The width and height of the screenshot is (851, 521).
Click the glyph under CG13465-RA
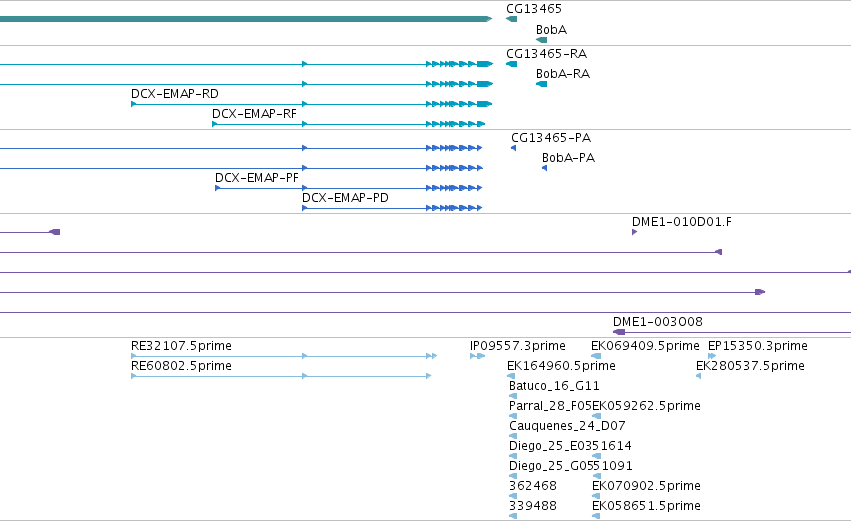[511, 64]
